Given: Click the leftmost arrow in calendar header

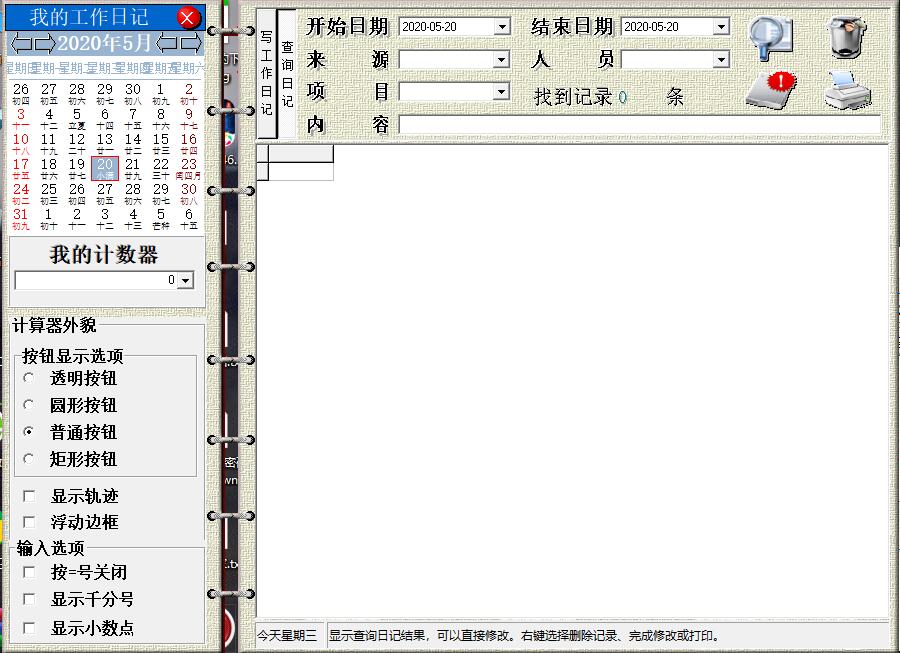Looking at the screenshot, I should point(21,43).
